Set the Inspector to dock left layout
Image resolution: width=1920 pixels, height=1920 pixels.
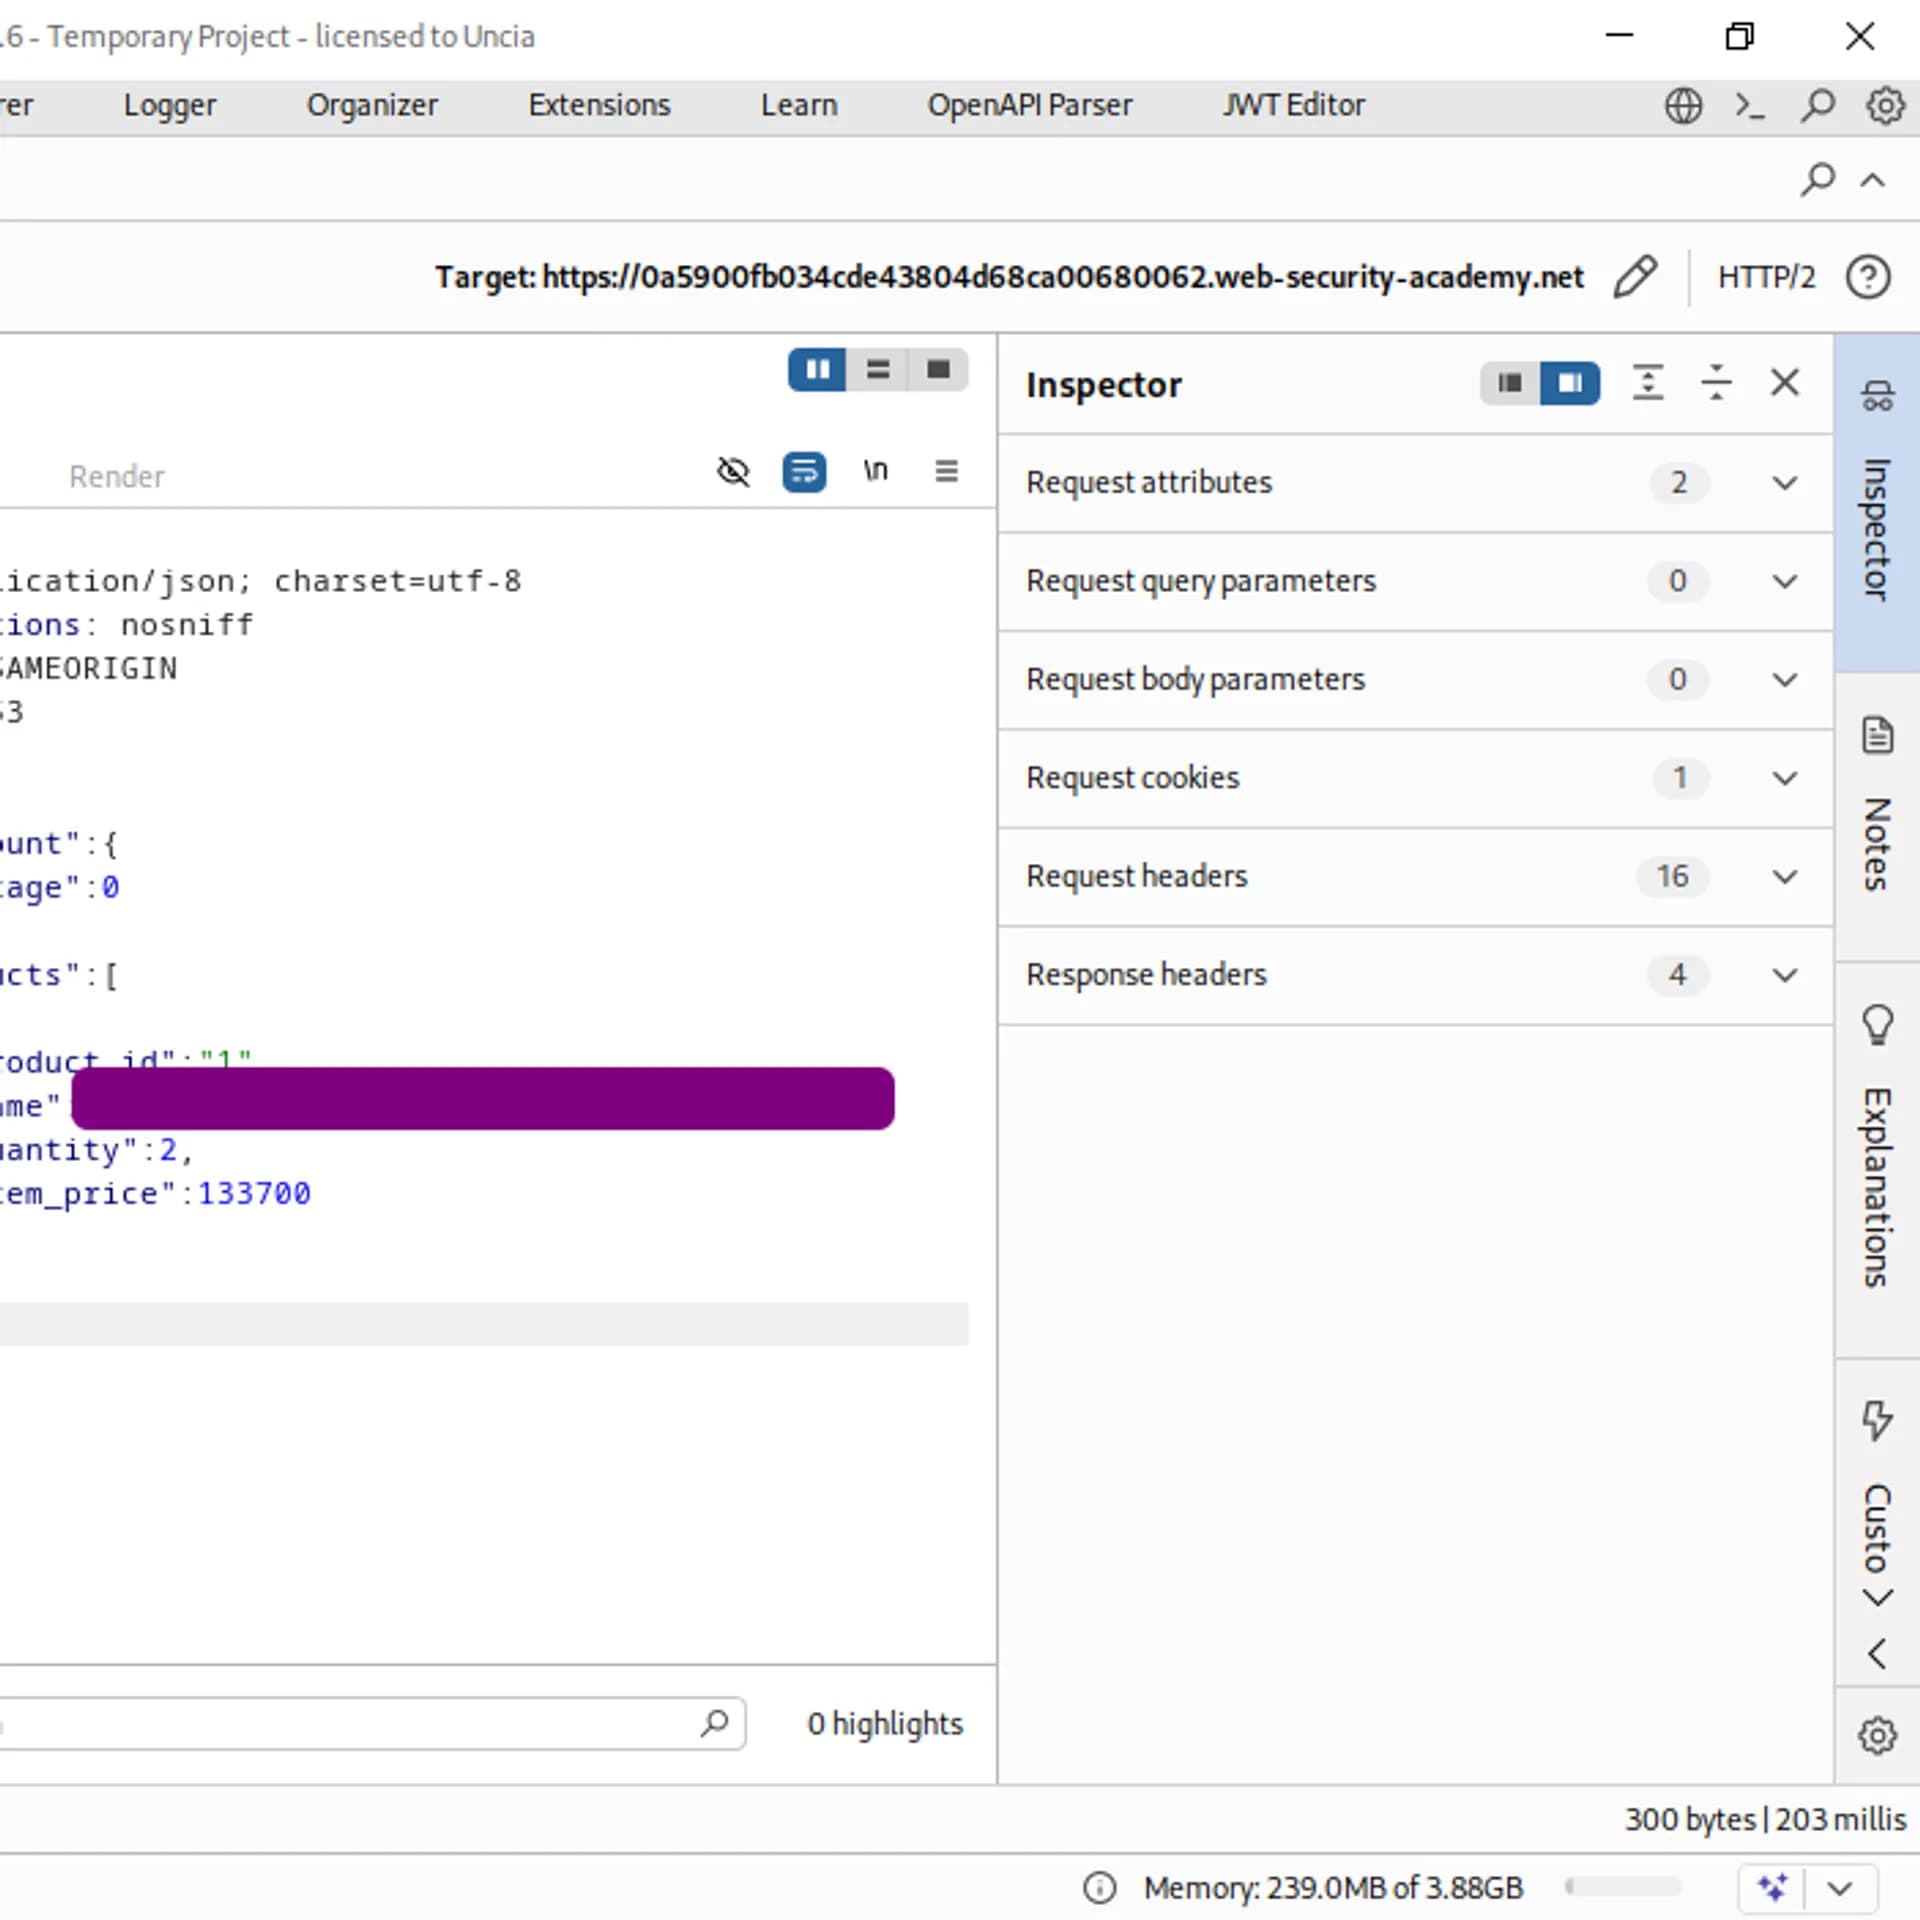tap(1510, 383)
